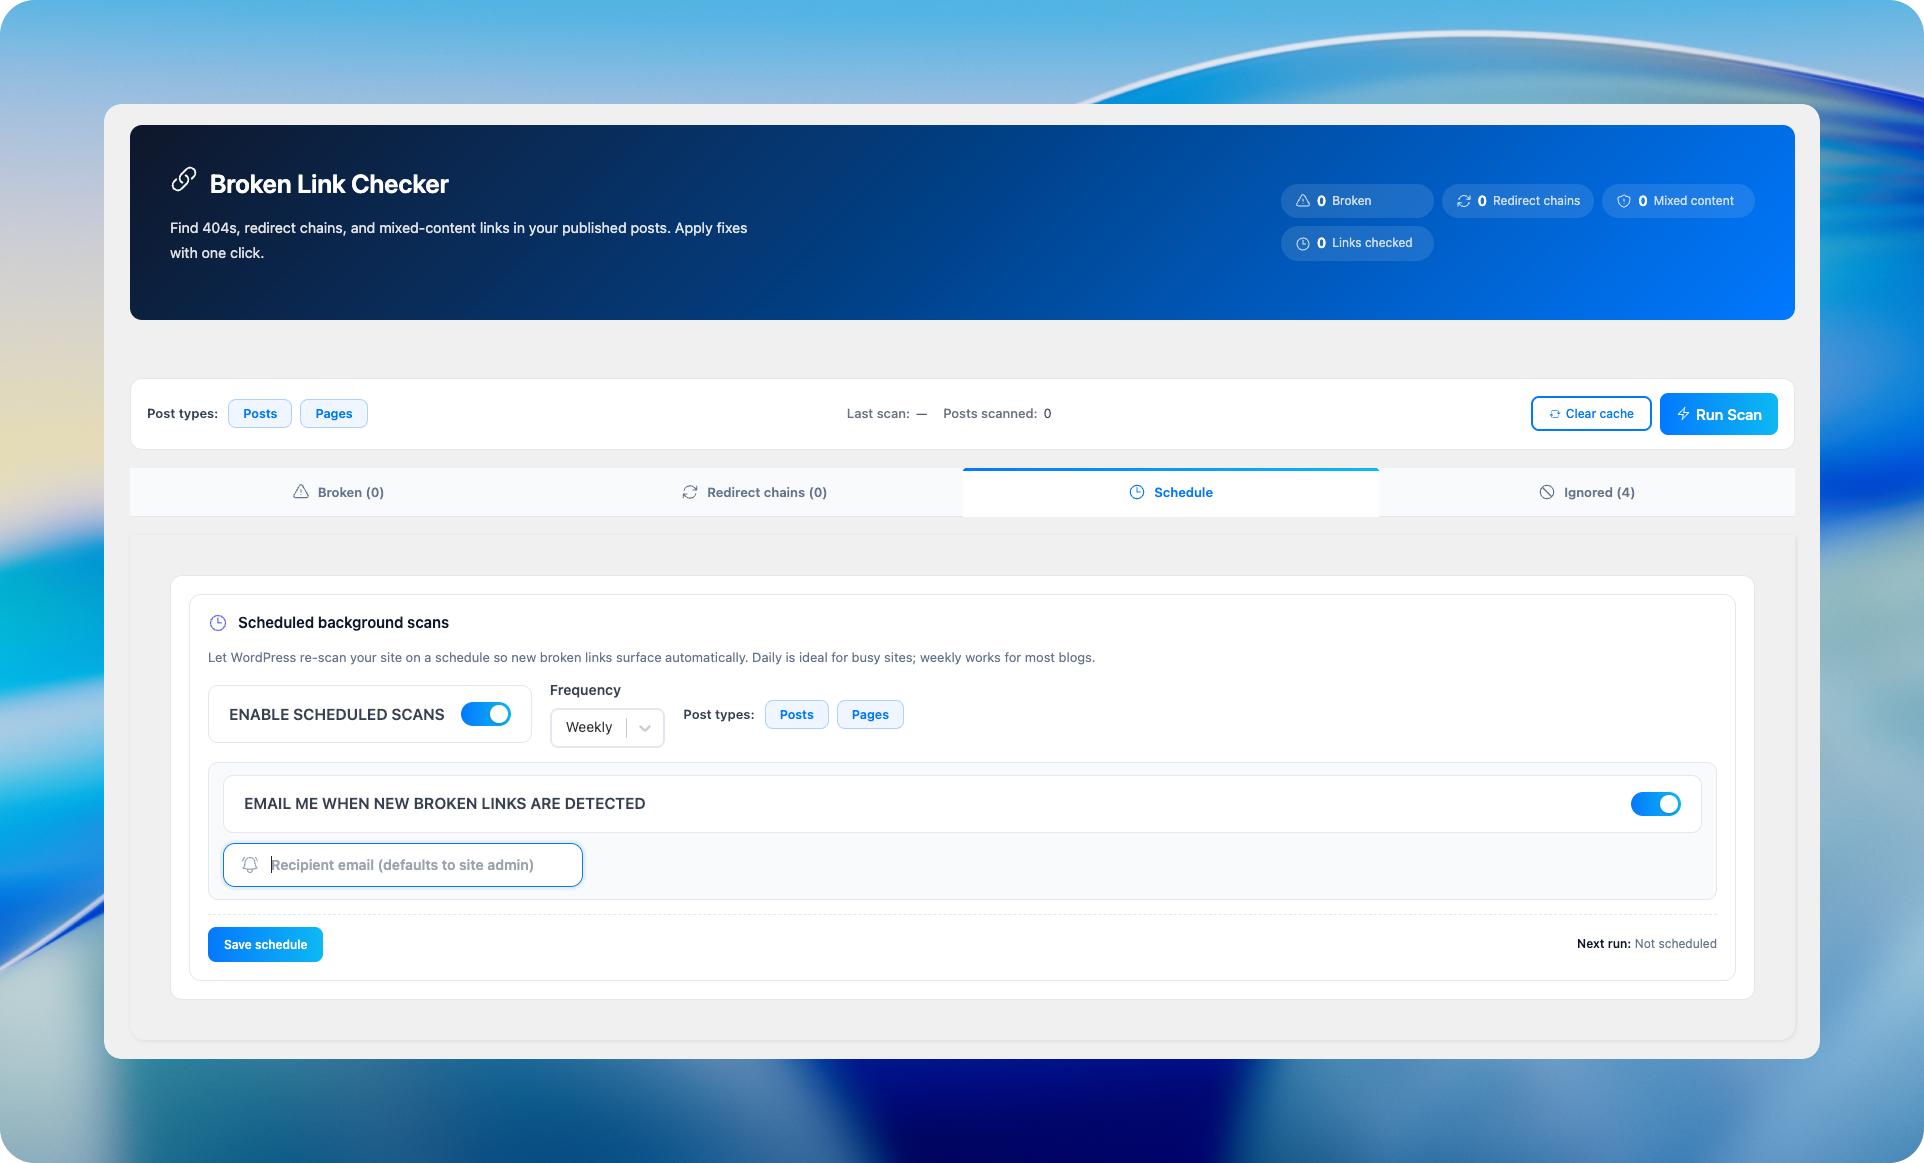Image resolution: width=1924 pixels, height=1163 pixels.
Task: Click the Next run: Not scheduled text
Action: (x=1646, y=944)
